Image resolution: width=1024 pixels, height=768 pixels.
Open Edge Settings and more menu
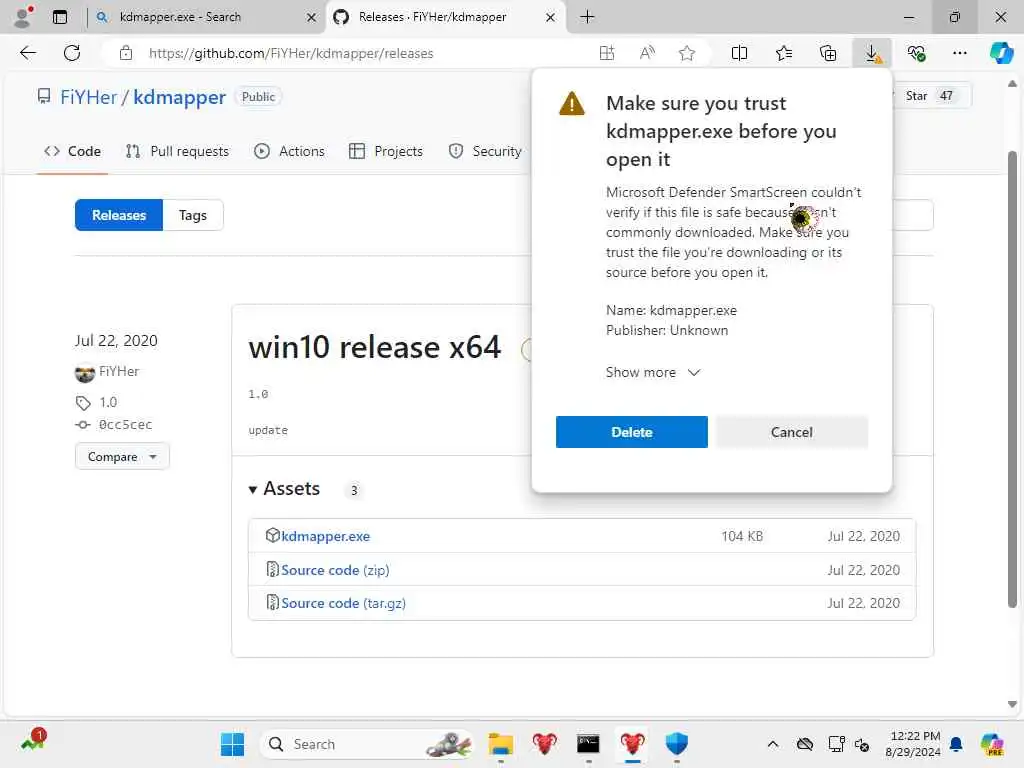point(959,53)
